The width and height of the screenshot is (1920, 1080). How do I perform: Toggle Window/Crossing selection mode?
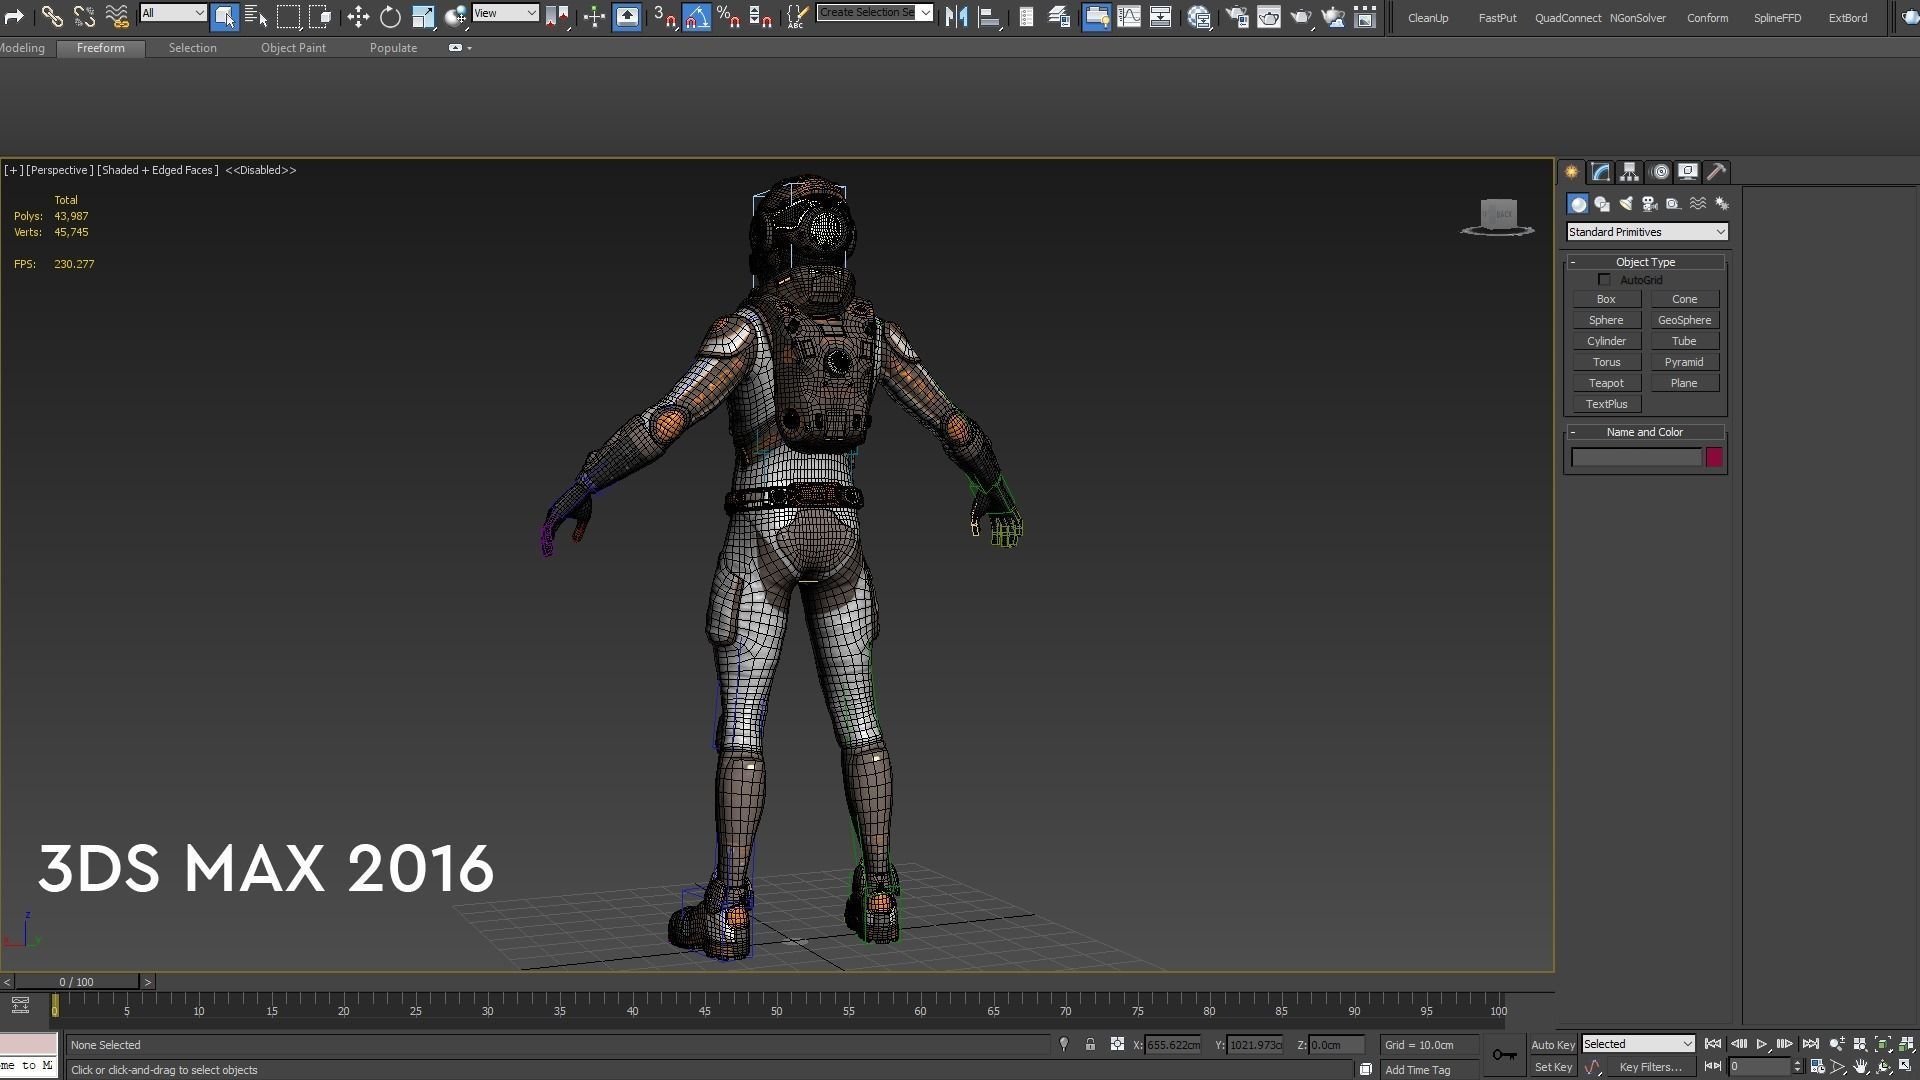click(320, 17)
